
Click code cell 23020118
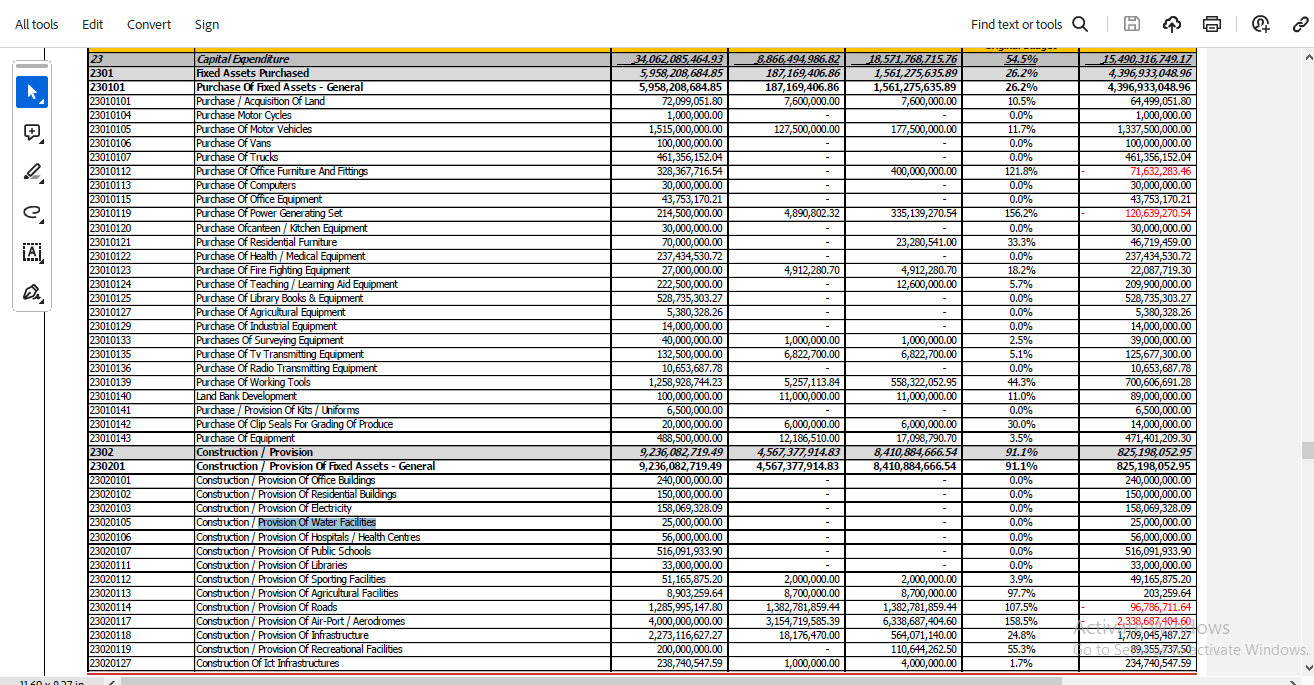(110, 635)
